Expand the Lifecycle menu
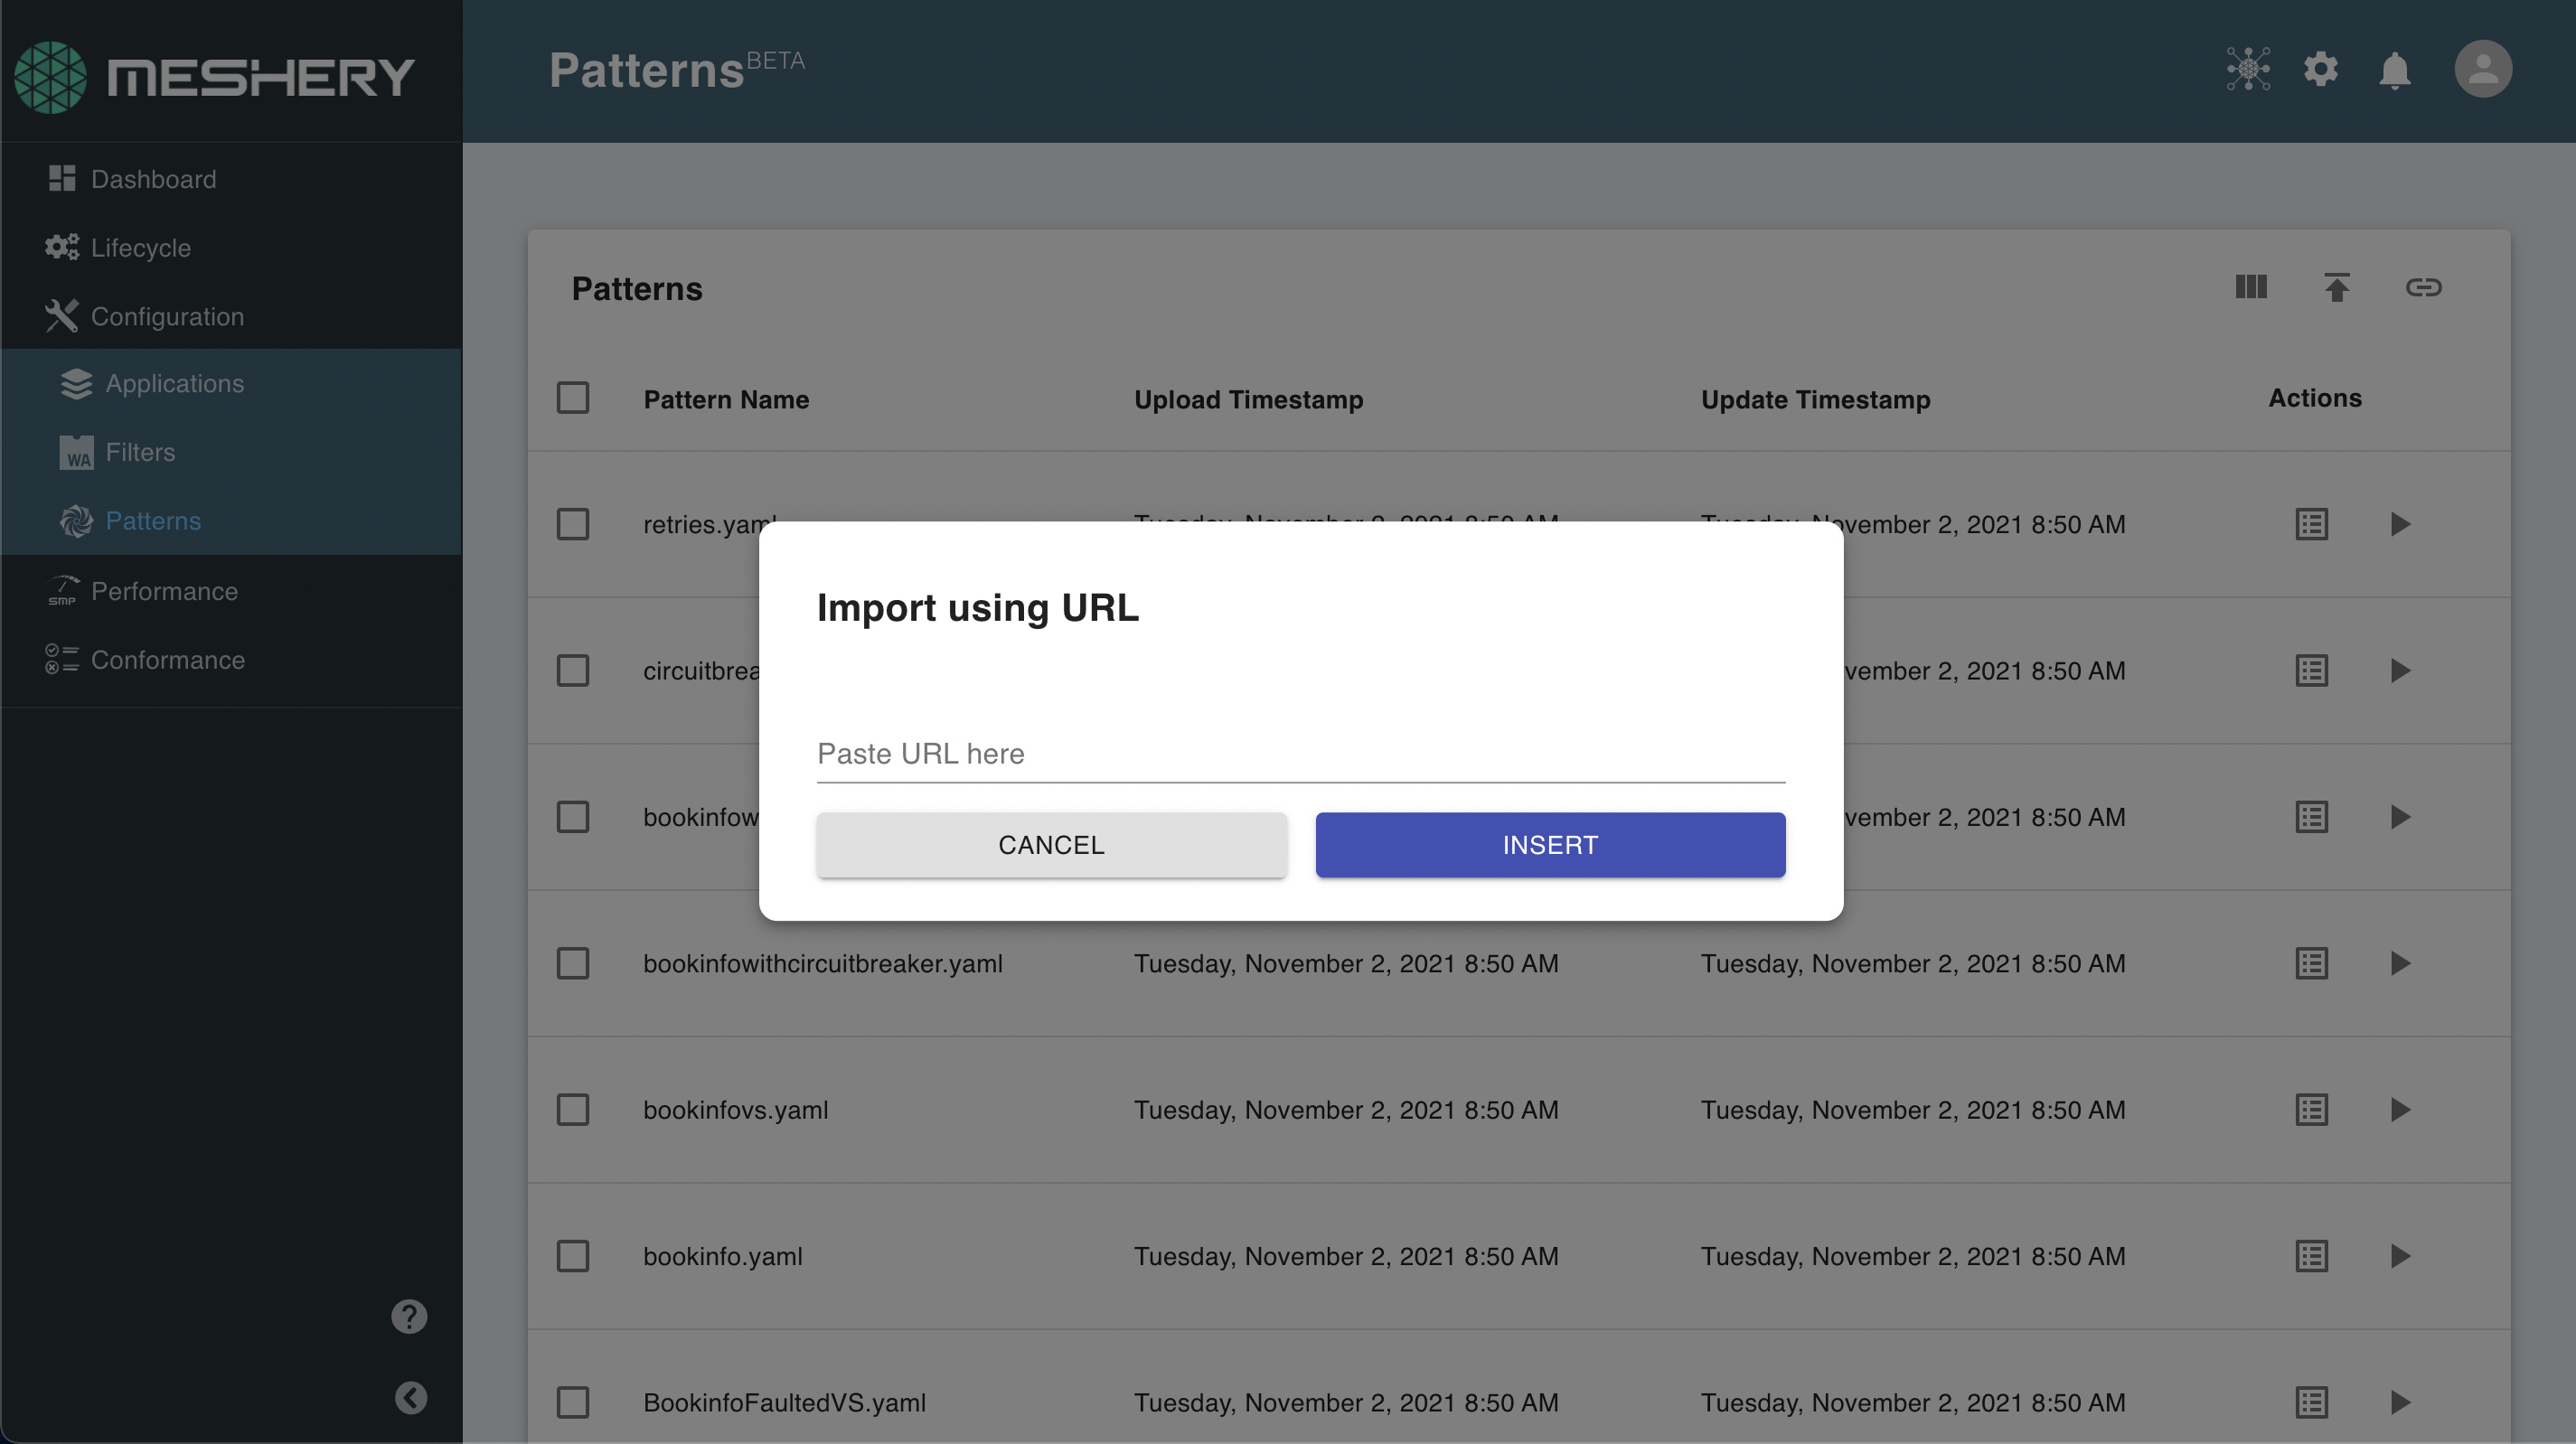Image resolution: width=2576 pixels, height=1444 pixels. [140, 248]
